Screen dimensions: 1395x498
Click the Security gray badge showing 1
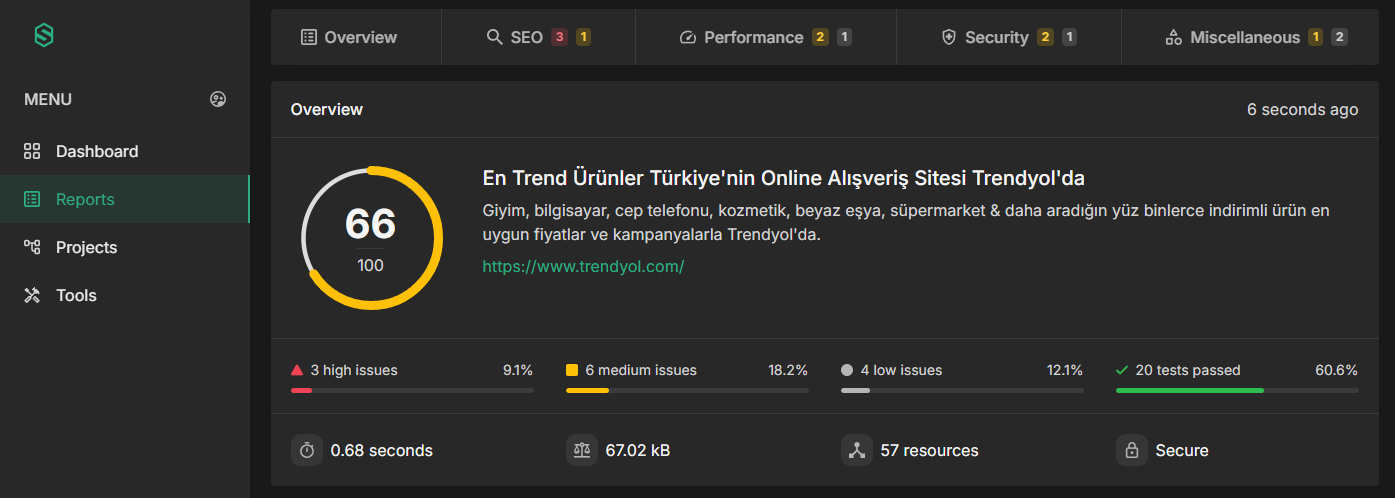(x=1070, y=37)
